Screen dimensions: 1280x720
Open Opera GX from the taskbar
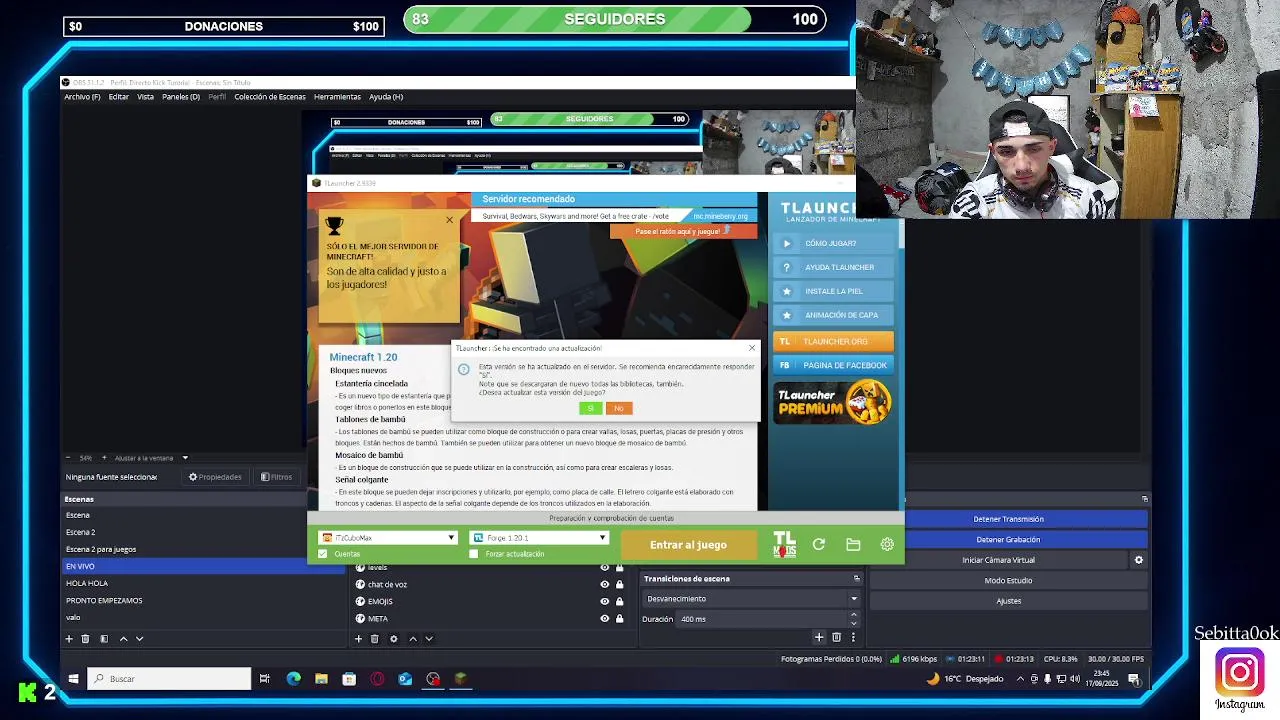(377, 679)
